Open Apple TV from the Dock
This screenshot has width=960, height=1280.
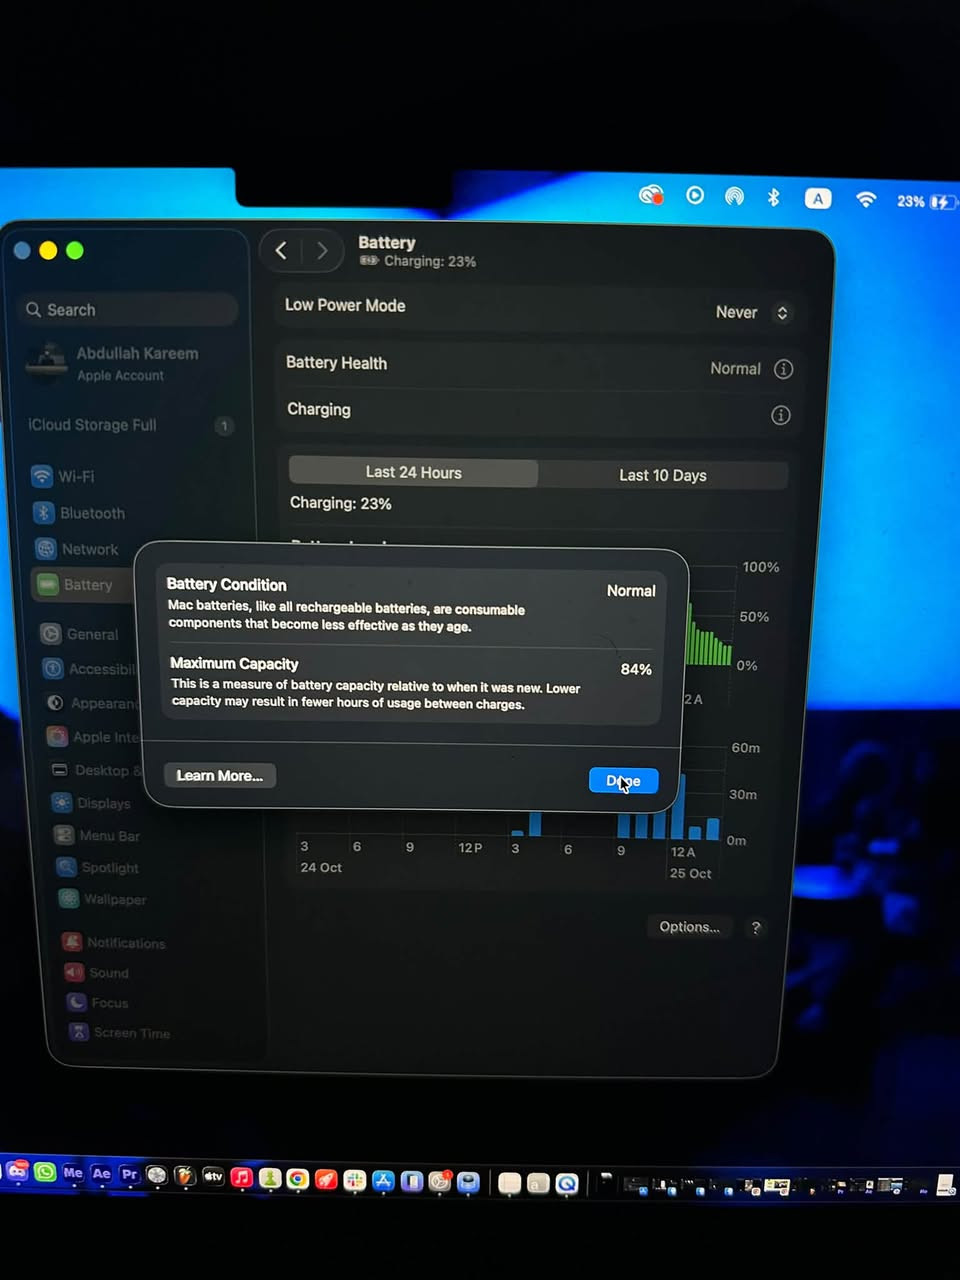[x=213, y=1177]
